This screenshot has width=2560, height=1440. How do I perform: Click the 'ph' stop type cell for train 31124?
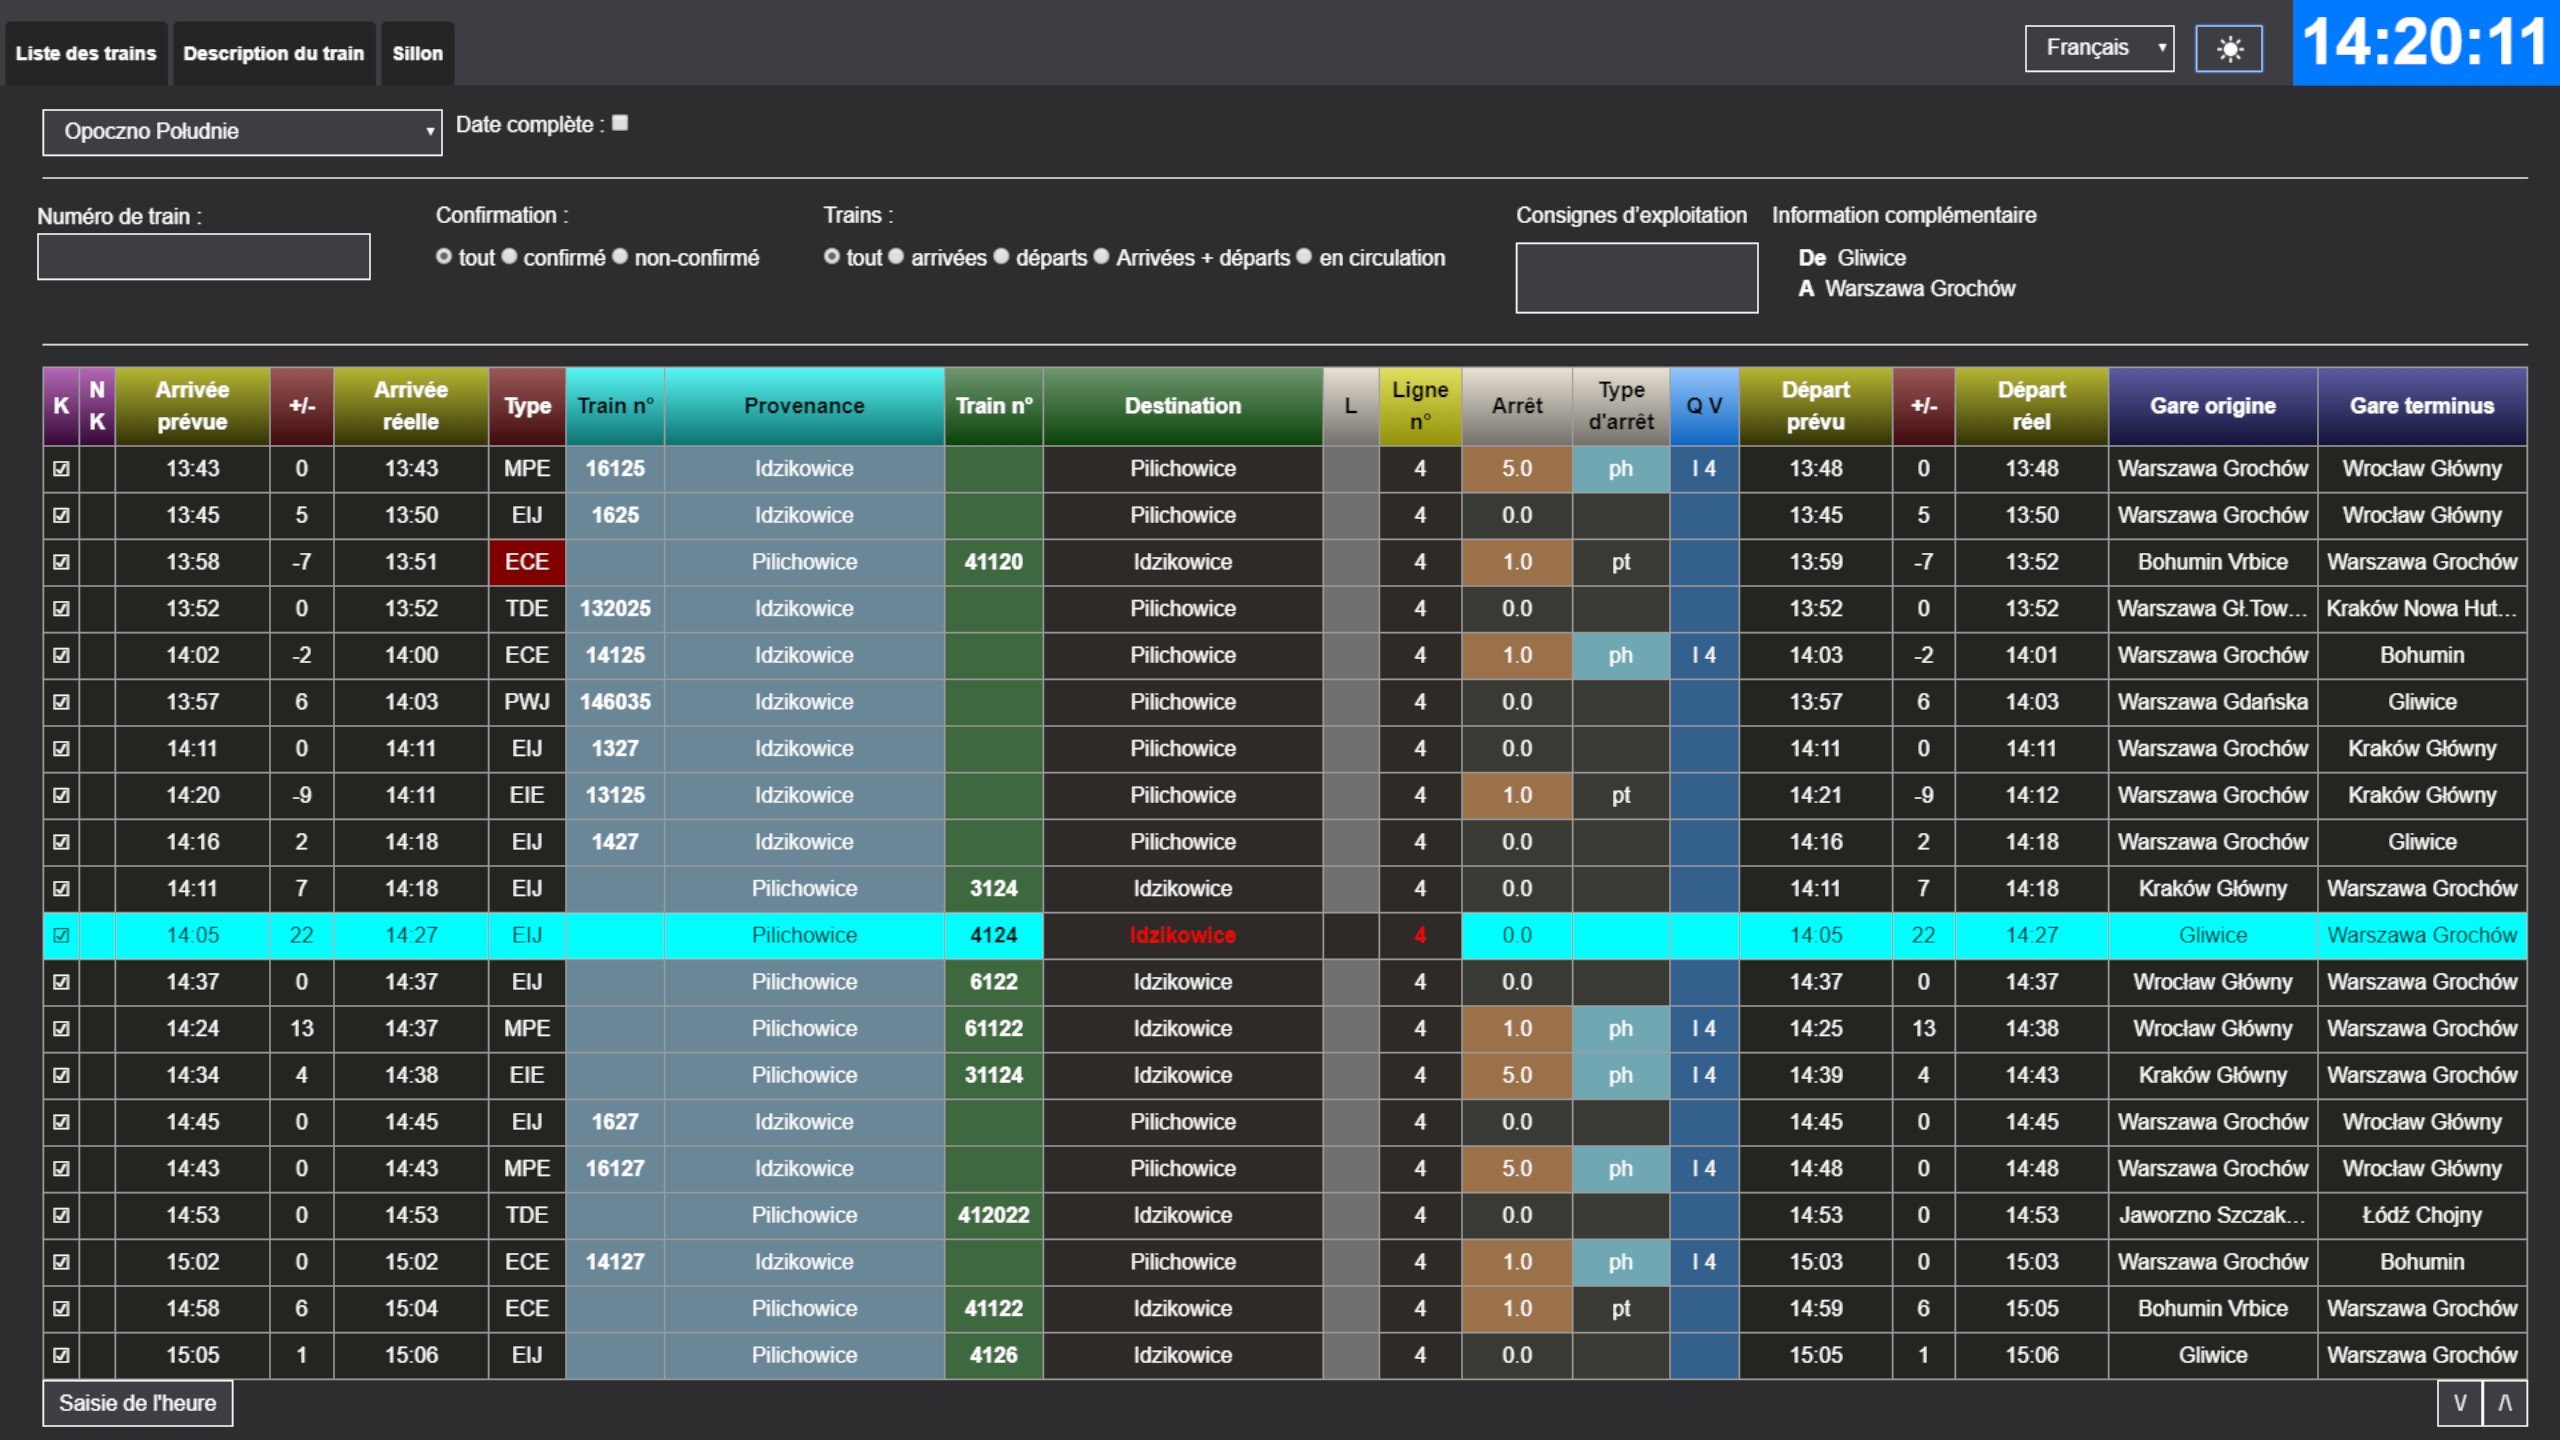click(x=1620, y=1075)
